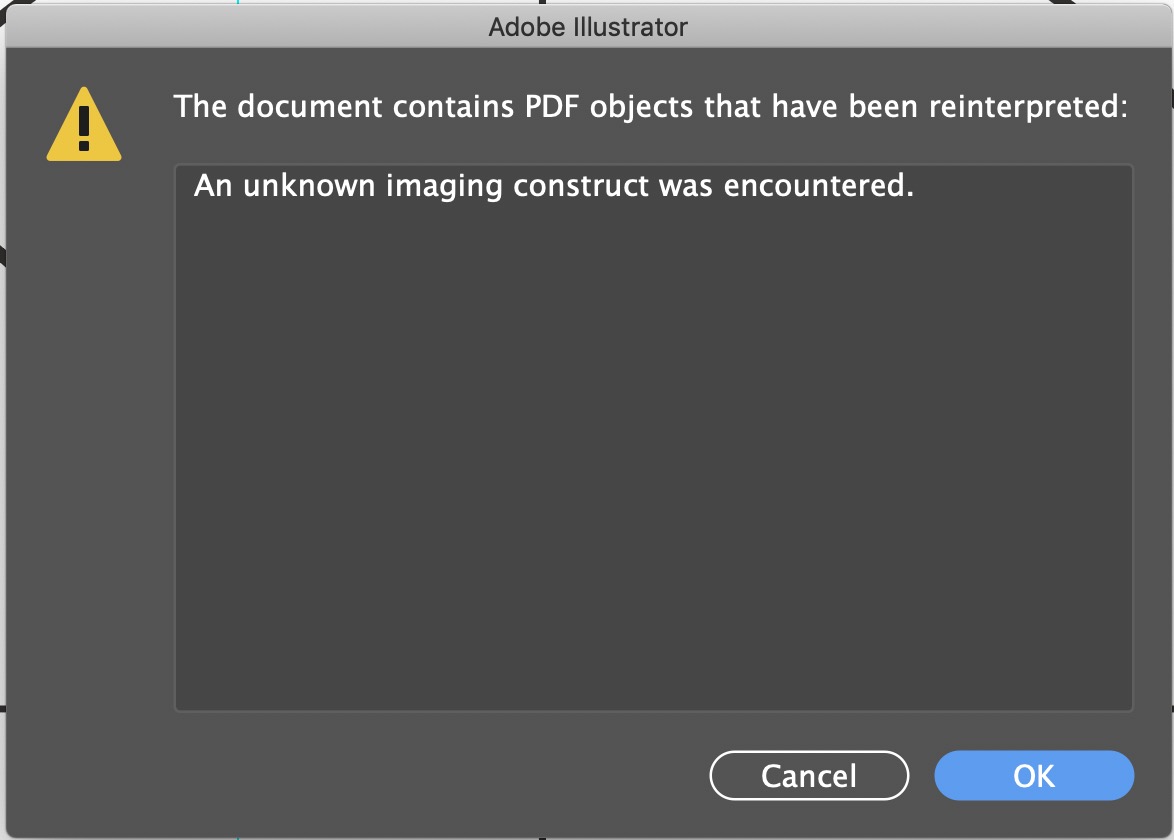
Task: Click the 'PDF objects have been reinterpreted' heading
Action: 651,107
